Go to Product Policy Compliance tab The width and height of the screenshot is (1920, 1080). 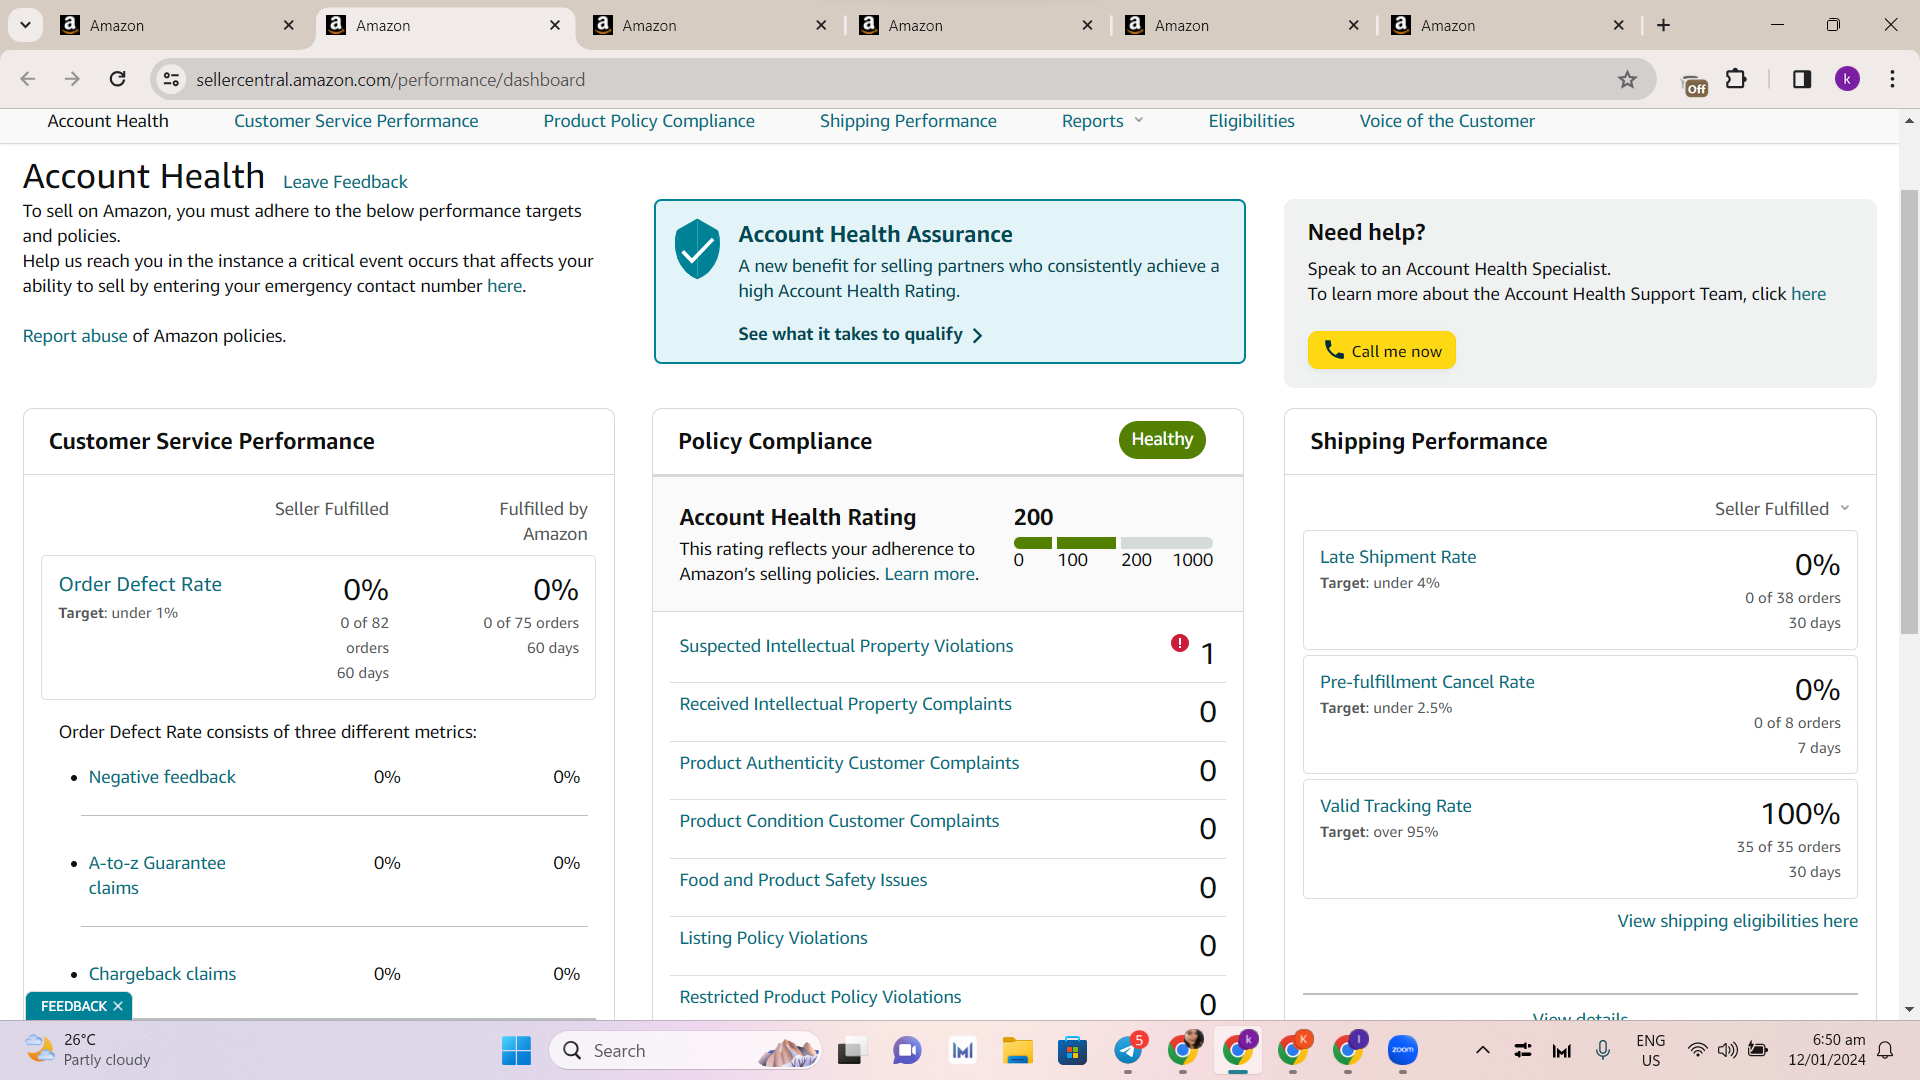click(649, 121)
